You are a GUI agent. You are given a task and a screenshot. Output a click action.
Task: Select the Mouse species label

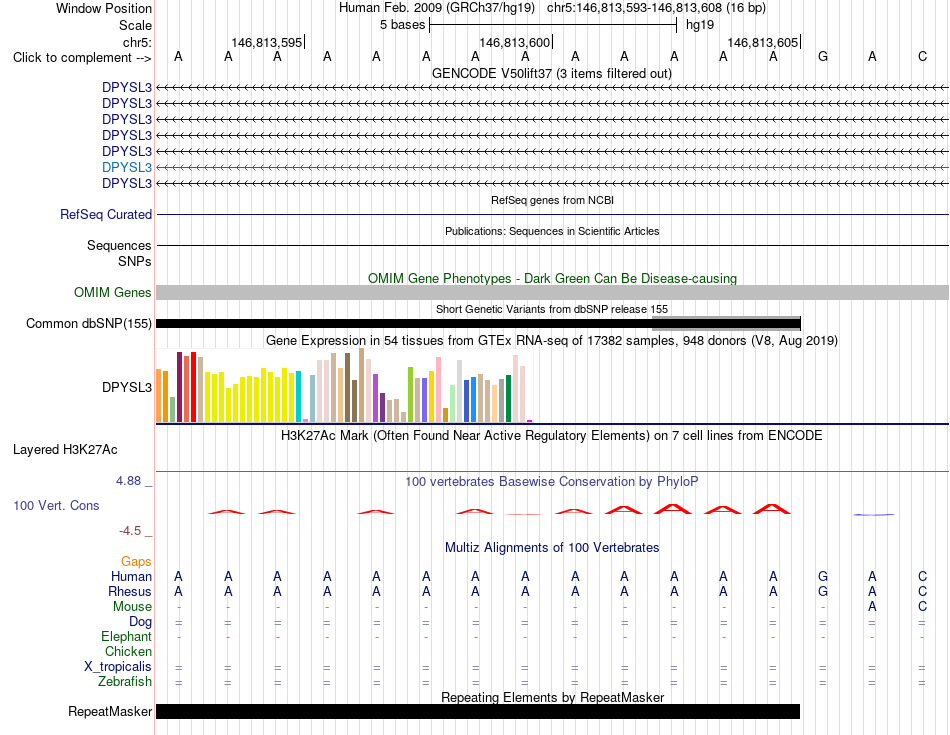[x=132, y=607]
